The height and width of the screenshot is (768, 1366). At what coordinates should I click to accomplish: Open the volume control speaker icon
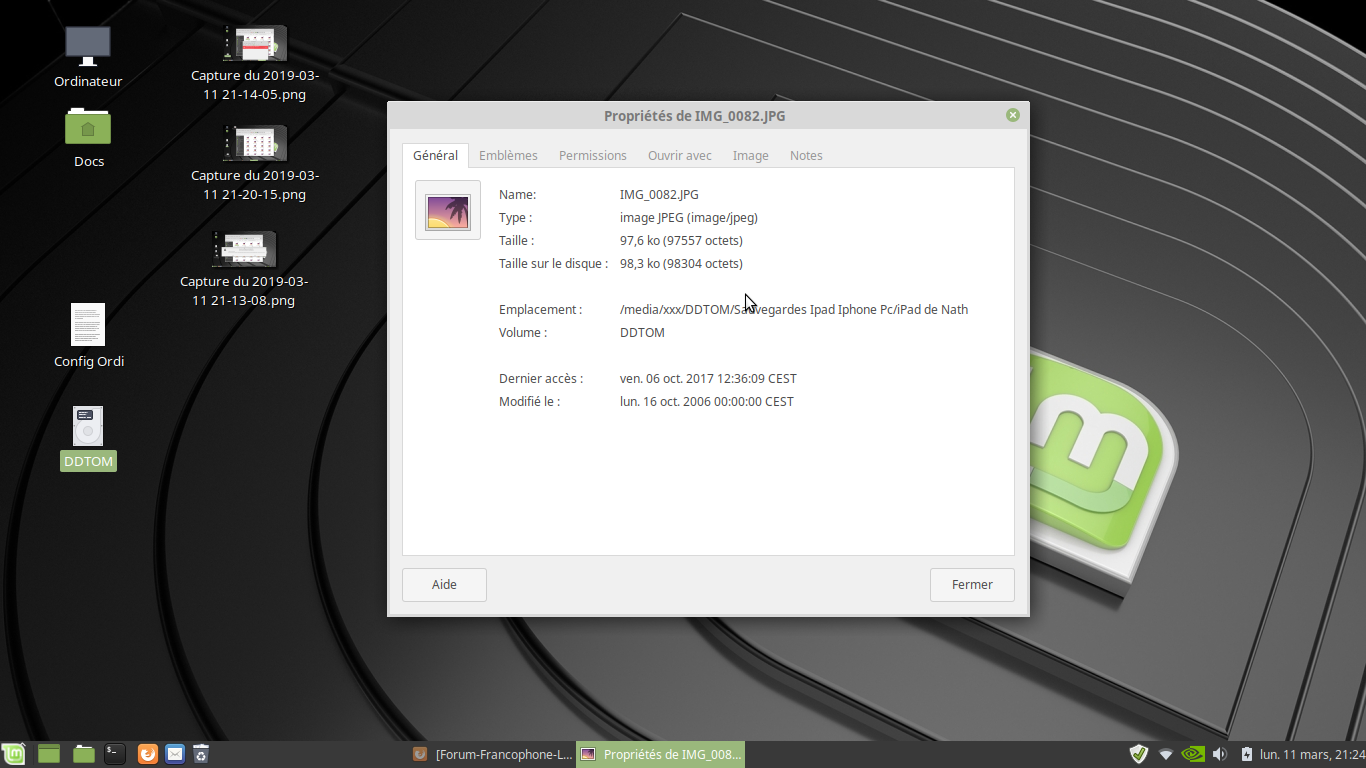click(1220, 754)
